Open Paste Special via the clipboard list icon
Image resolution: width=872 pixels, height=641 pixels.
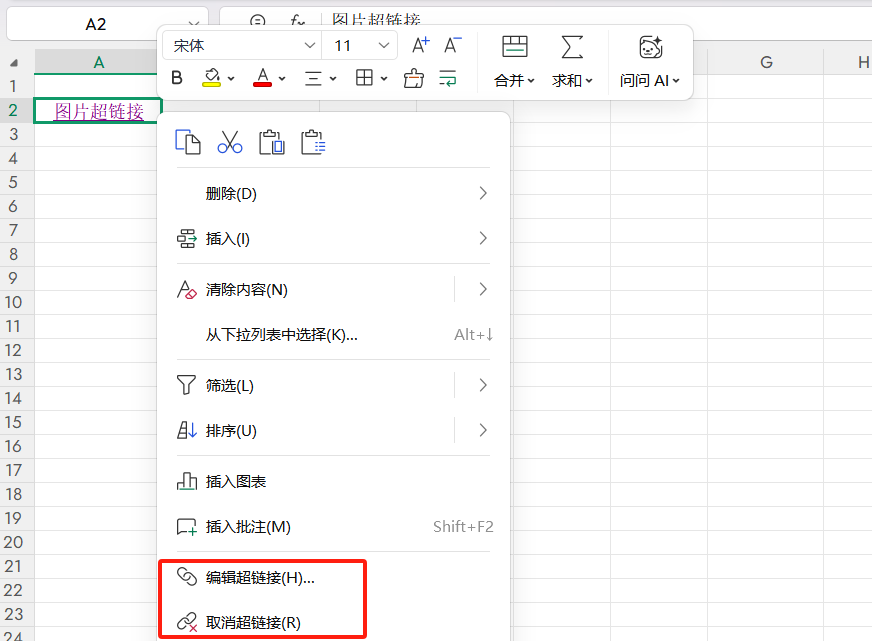(314, 141)
